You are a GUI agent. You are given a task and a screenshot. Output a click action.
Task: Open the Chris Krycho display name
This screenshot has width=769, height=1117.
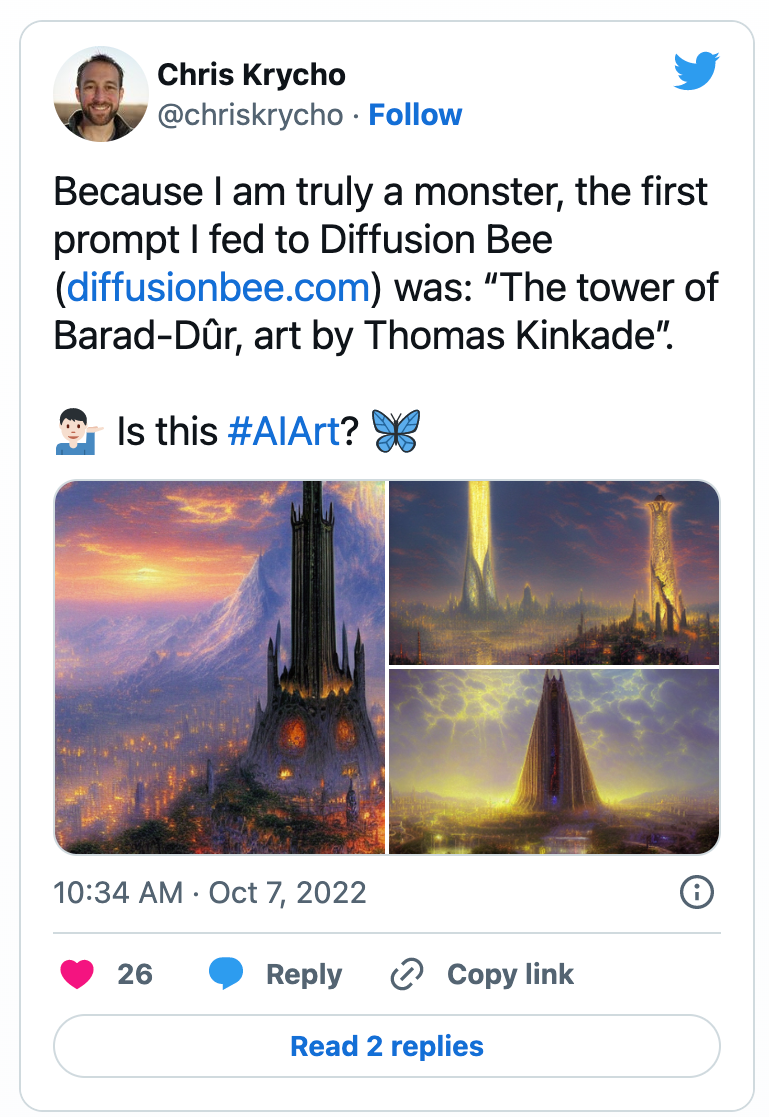[251, 75]
